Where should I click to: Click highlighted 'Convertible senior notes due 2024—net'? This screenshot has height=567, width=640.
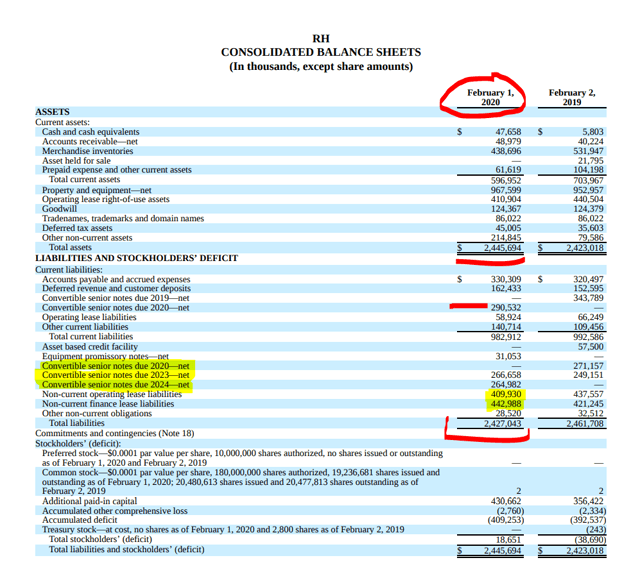116,385
